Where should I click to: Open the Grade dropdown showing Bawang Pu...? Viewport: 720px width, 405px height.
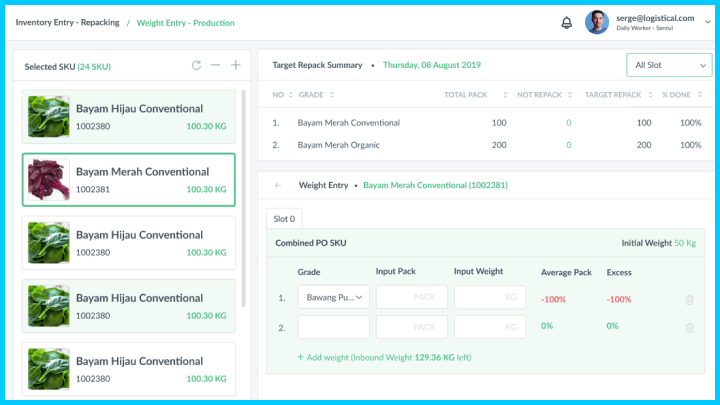click(334, 298)
